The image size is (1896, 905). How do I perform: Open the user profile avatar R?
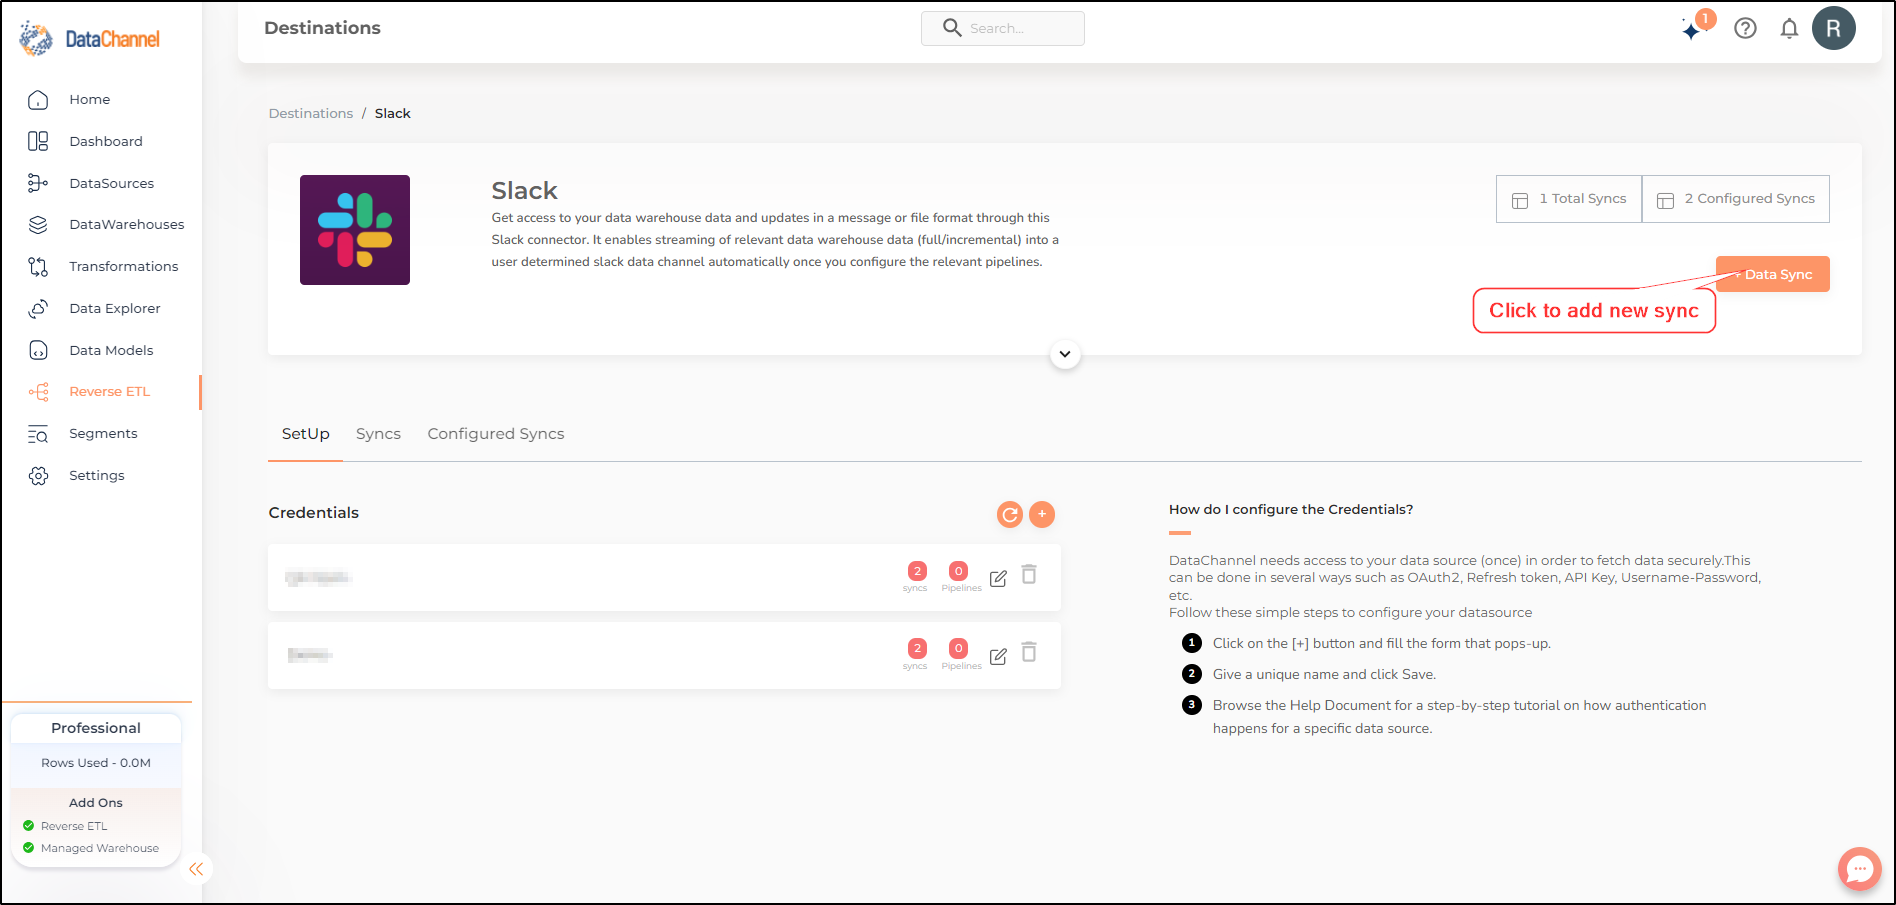click(1834, 28)
